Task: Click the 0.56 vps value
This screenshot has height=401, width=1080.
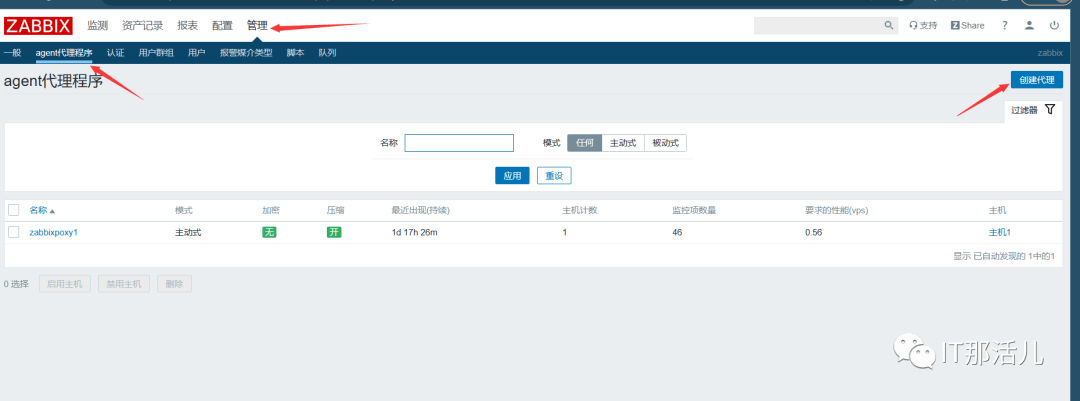Action: (x=813, y=232)
